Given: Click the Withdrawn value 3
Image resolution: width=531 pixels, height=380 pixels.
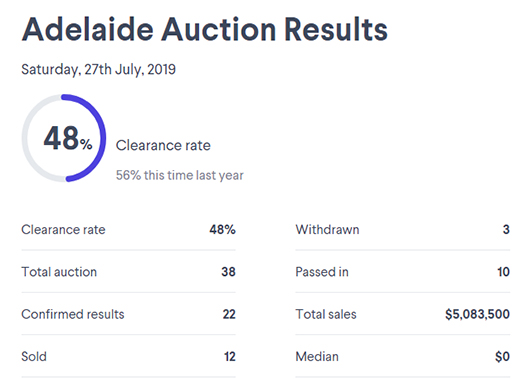Looking at the screenshot, I should coord(506,230).
